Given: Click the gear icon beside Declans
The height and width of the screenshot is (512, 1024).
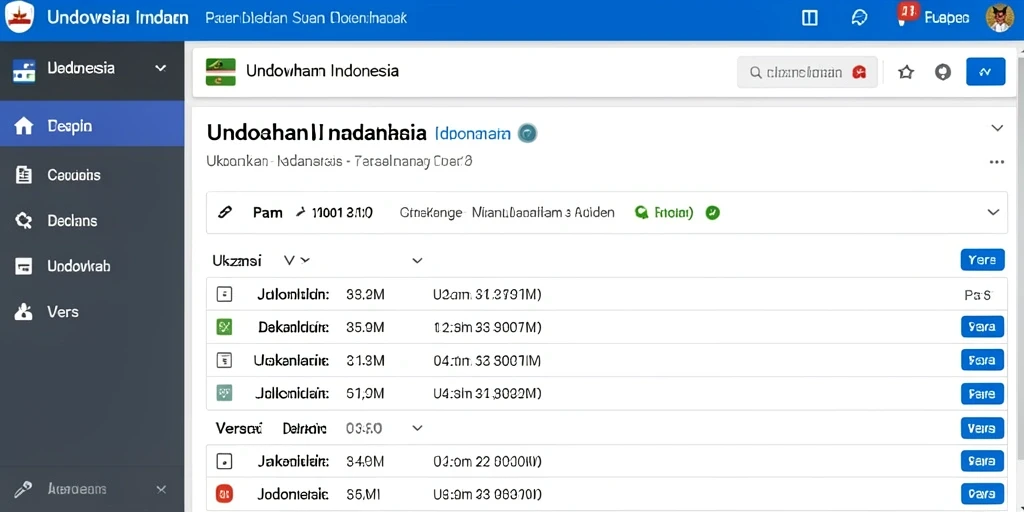Looking at the screenshot, I should tap(24, 221).
